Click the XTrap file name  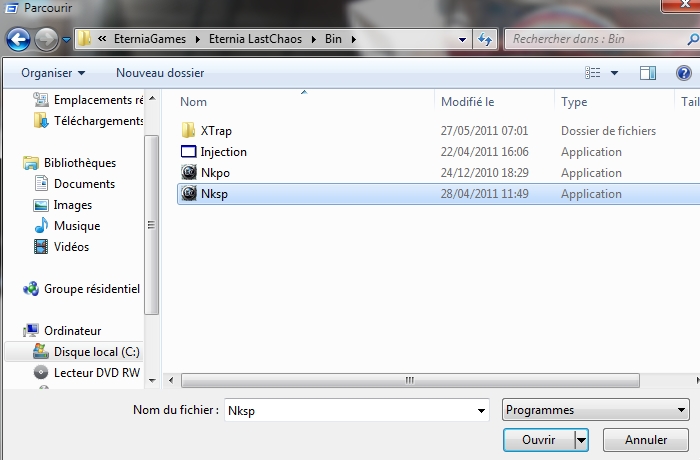click(216, 131)
